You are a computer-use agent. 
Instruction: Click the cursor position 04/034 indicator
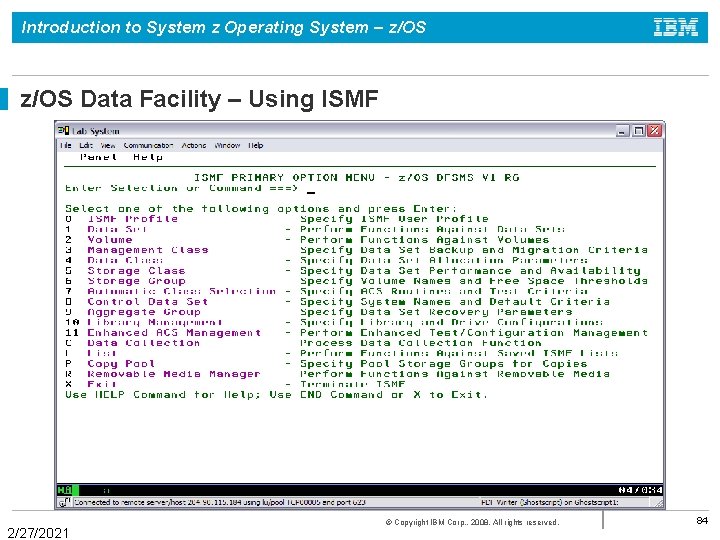coord(640,490)
